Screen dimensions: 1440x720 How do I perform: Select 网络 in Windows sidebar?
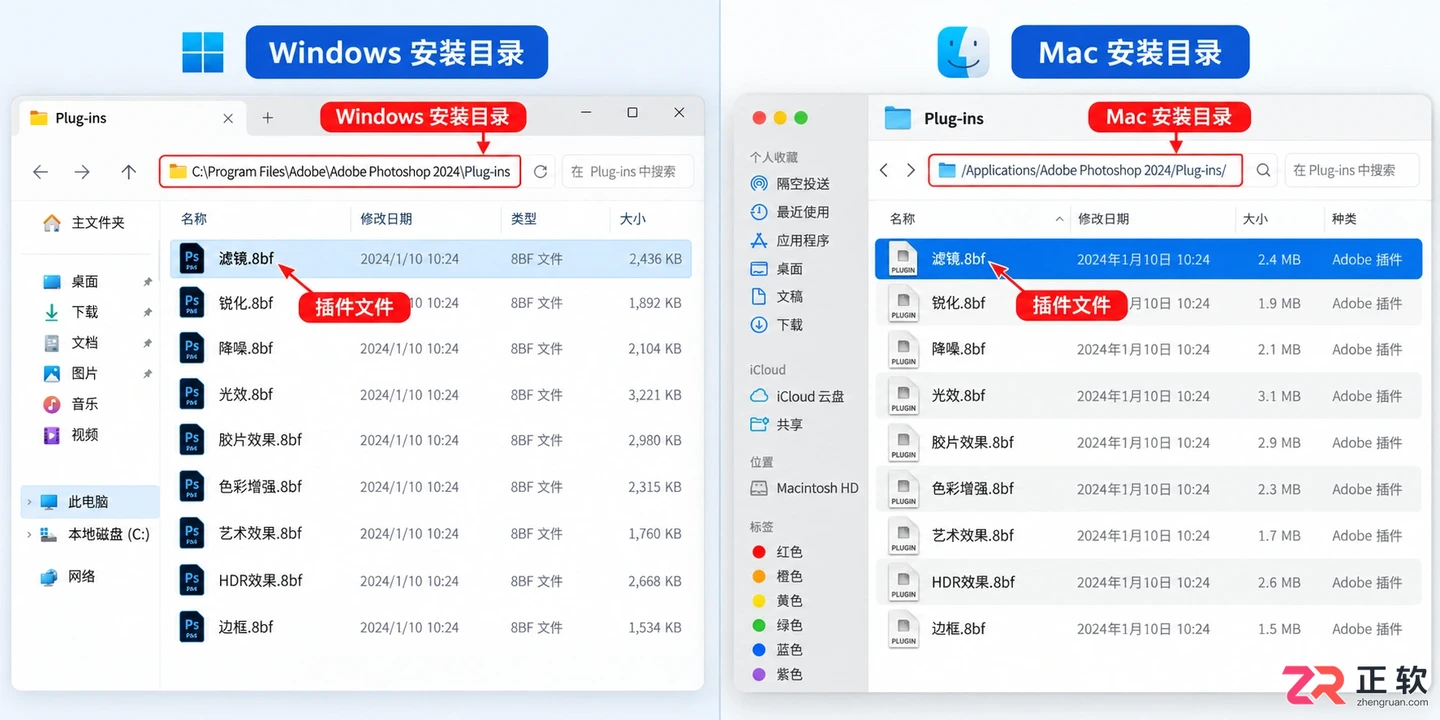click(x=68, y=577)
